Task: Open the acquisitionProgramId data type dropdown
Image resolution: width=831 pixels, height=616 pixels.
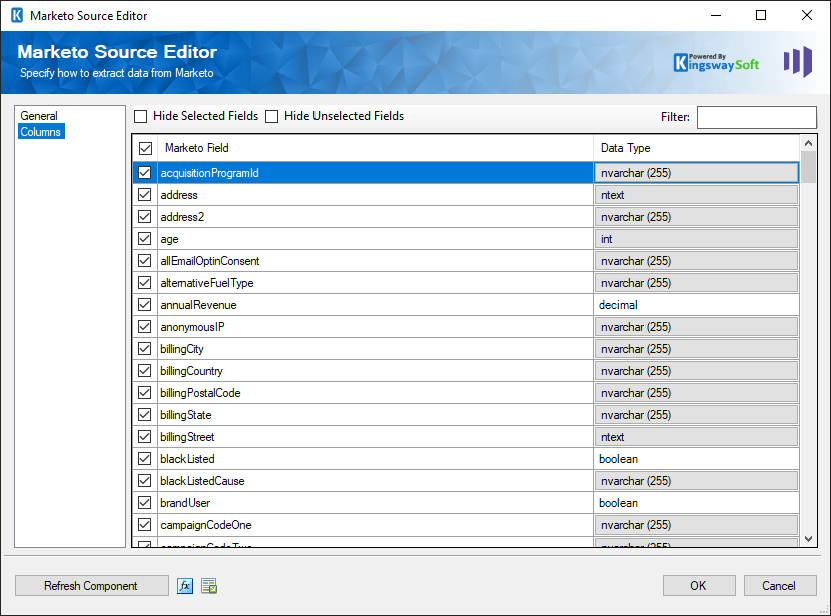Action: tap(696, 173)
